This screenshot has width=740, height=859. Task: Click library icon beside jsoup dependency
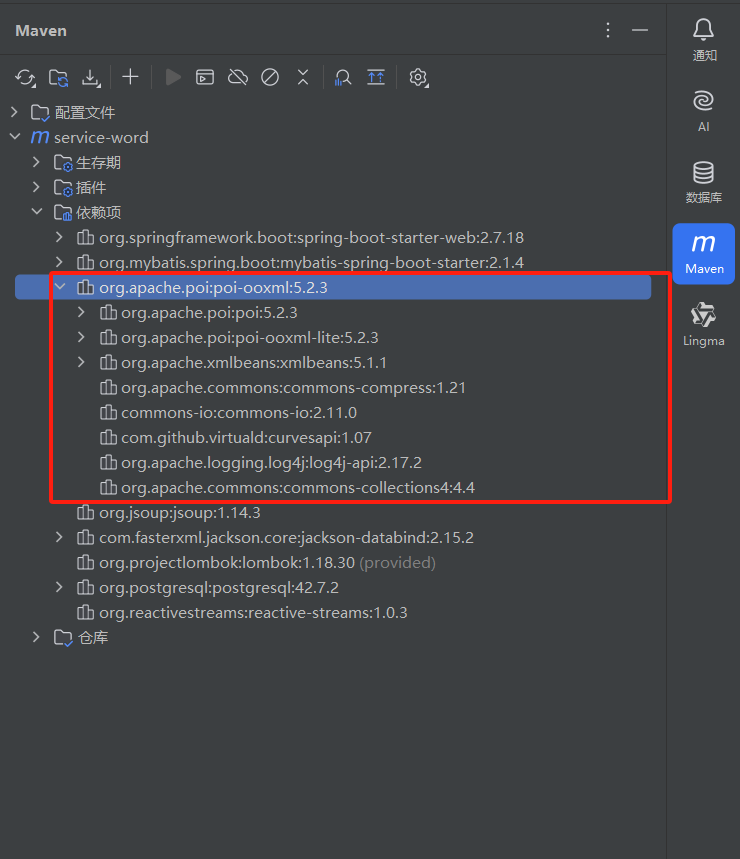coord(85,512)
